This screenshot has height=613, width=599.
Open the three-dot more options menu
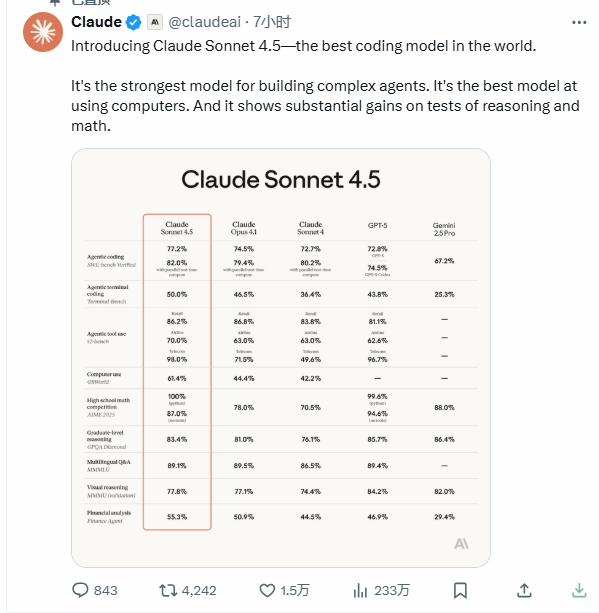coord(579,23)
